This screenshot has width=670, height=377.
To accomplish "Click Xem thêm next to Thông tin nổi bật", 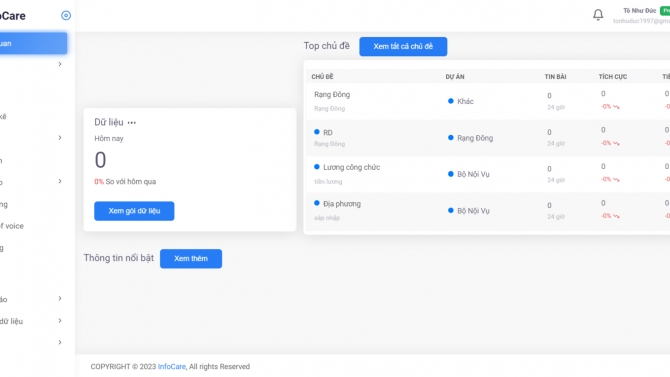I will 191,259.
